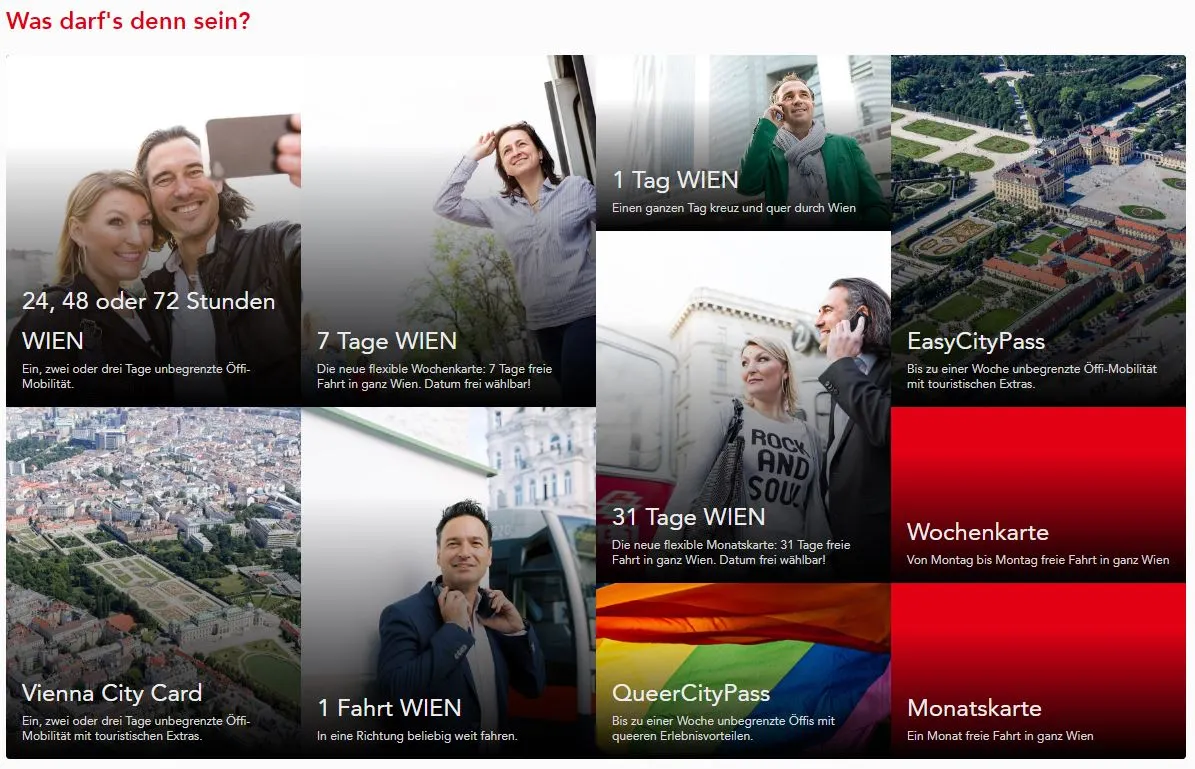The width and height of the screenshot is (1195, 769).
Task: Select the Vienna City Card tile
Action: pos(153,582)
